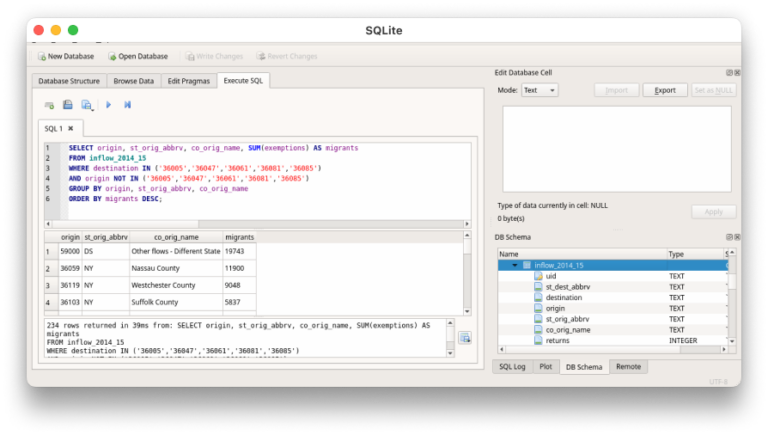Image resolution: width=768 pixels, height=435 pixels.
Task: Select the cell with value 19743
Action: click(x=240, y=251)
